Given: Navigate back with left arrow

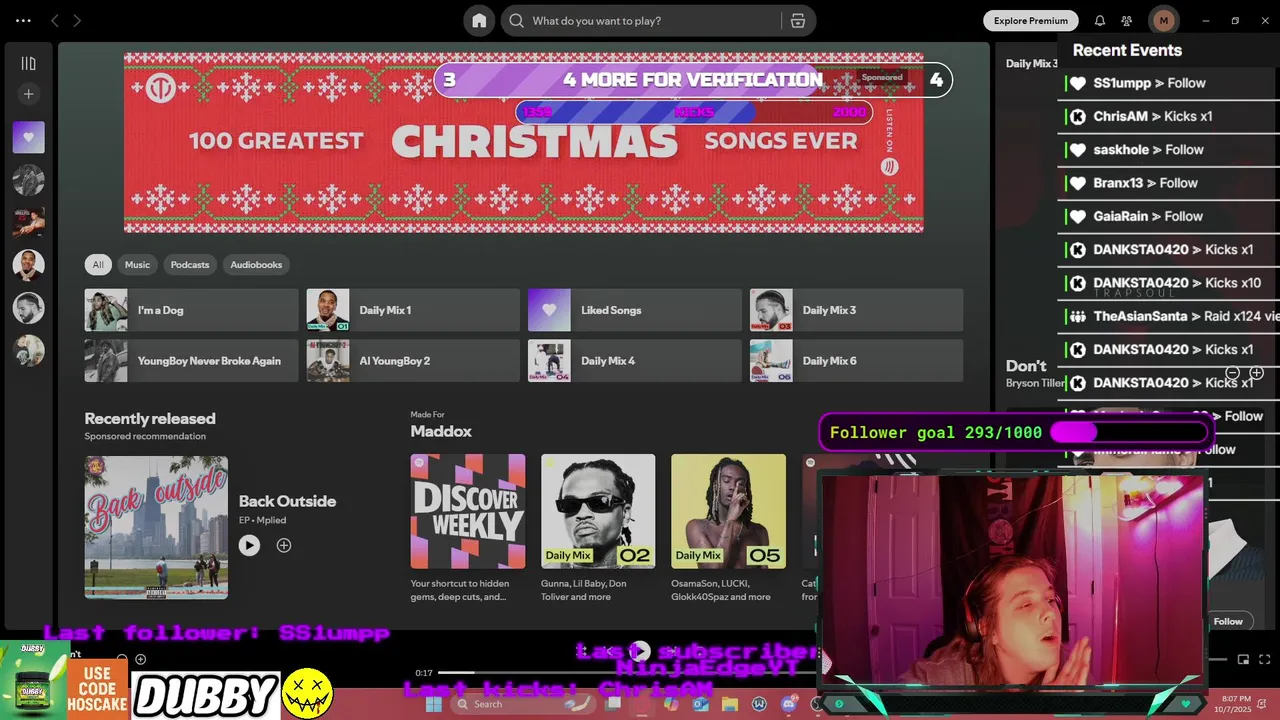Looking at the screenshot, I should (55, 21).
